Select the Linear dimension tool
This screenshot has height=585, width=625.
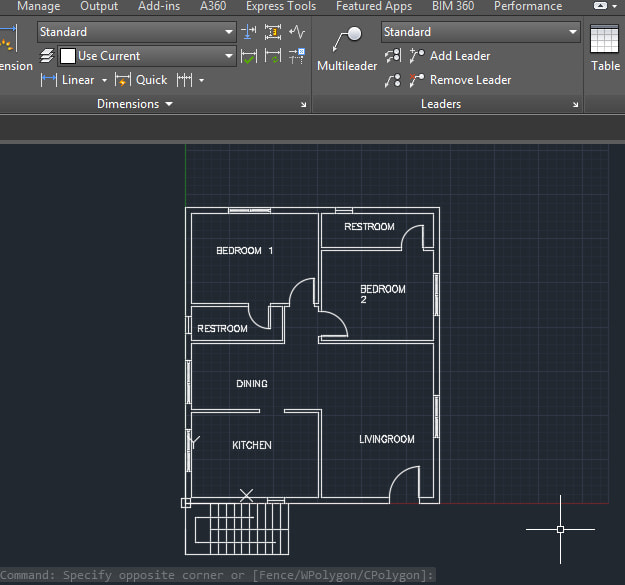click(67, 80)
